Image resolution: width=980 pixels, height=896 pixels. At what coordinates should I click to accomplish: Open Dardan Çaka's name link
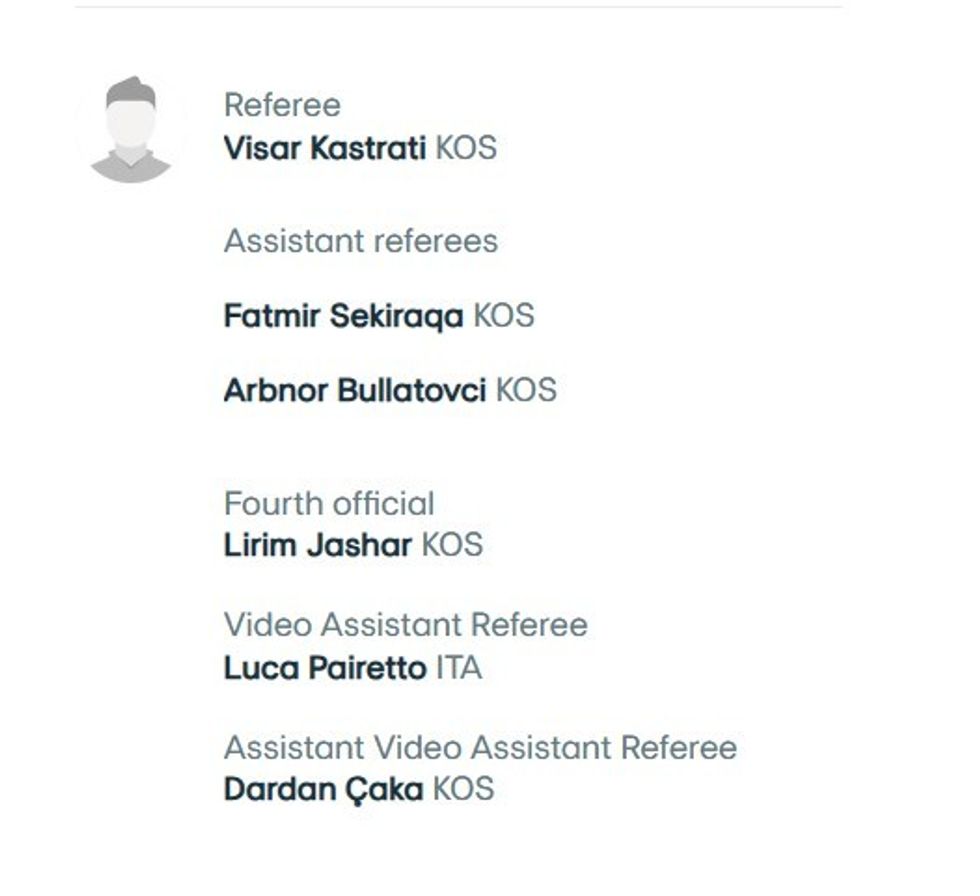[x=323, y=789]
